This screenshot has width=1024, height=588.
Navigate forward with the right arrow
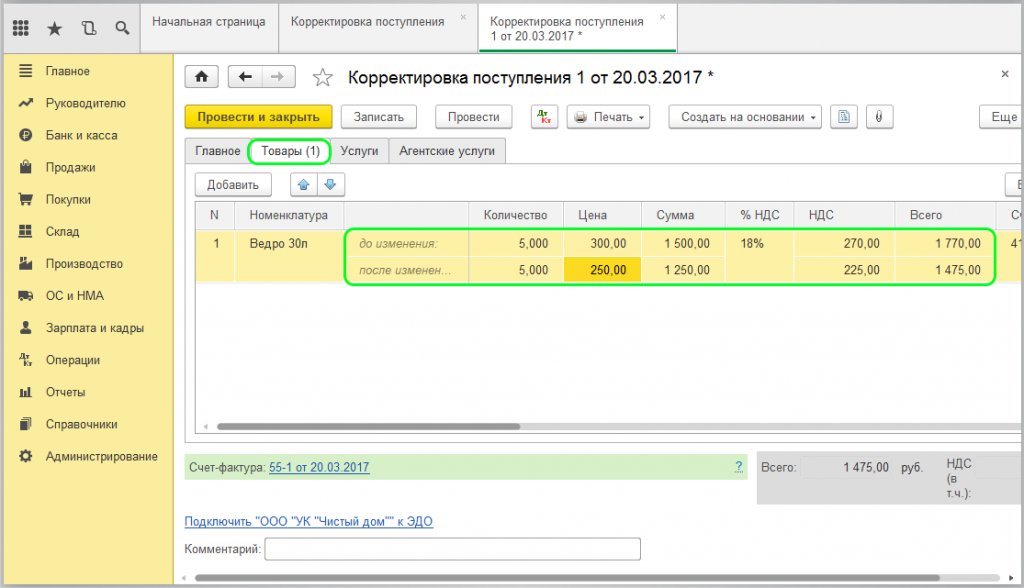(x=278, y=77)
